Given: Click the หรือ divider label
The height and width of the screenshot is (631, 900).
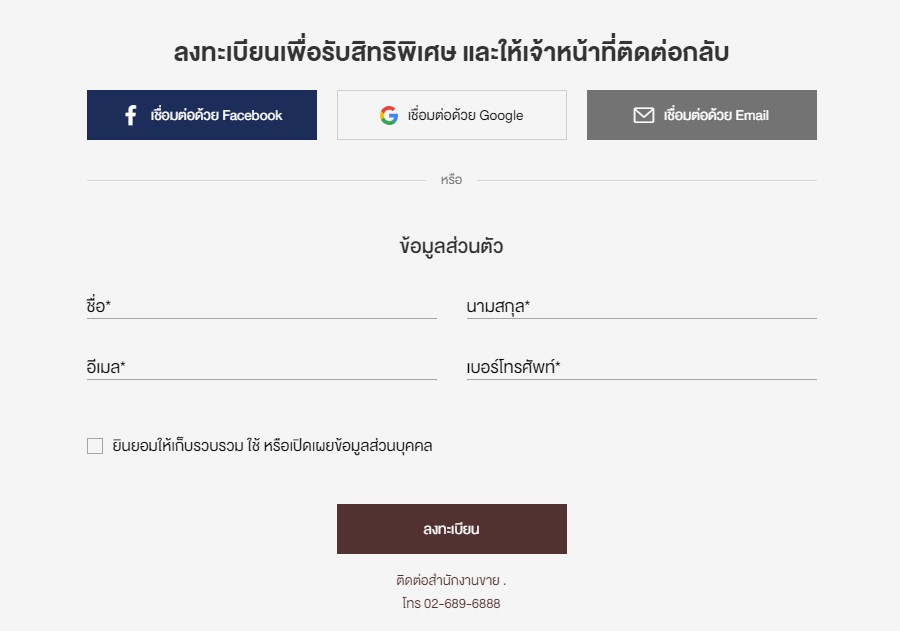Looking at the screenshot, I should point(451,180).
